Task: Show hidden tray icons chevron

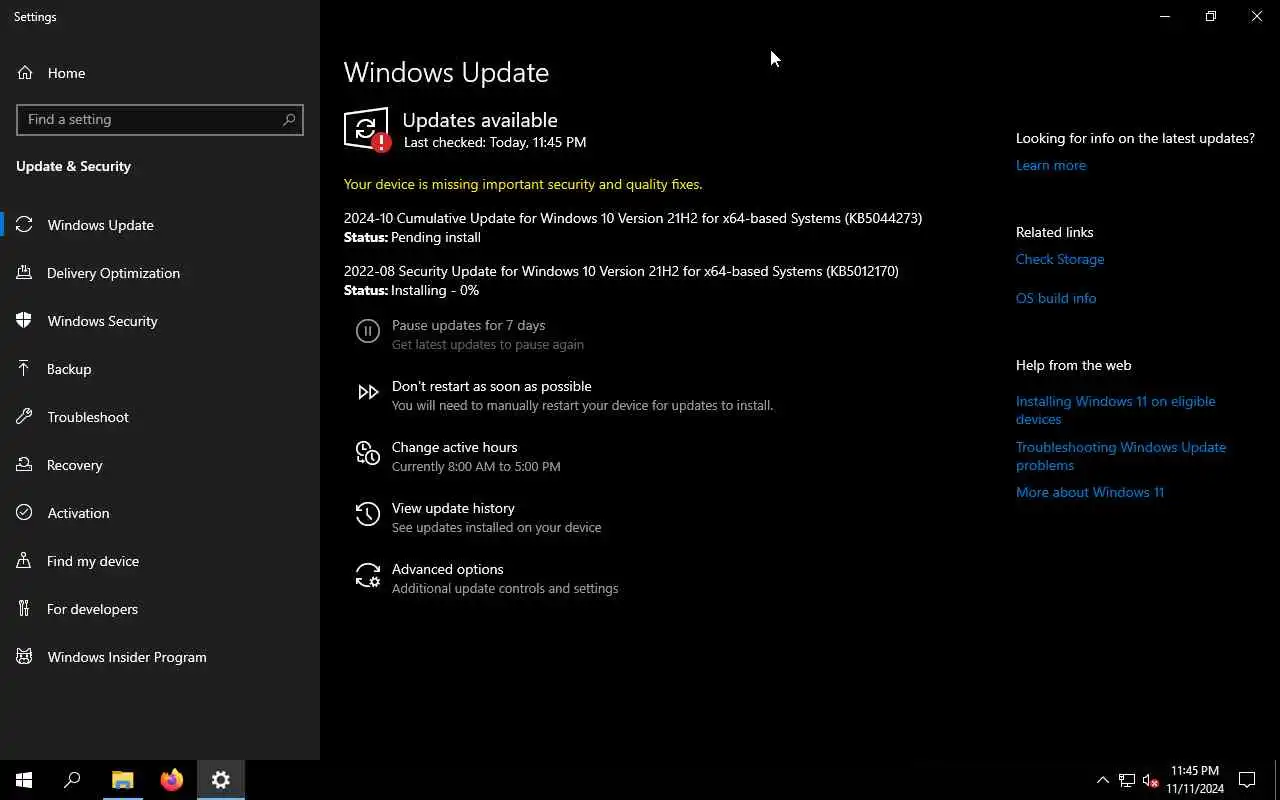Action: pyautogui.click(x=1103, y=780)
